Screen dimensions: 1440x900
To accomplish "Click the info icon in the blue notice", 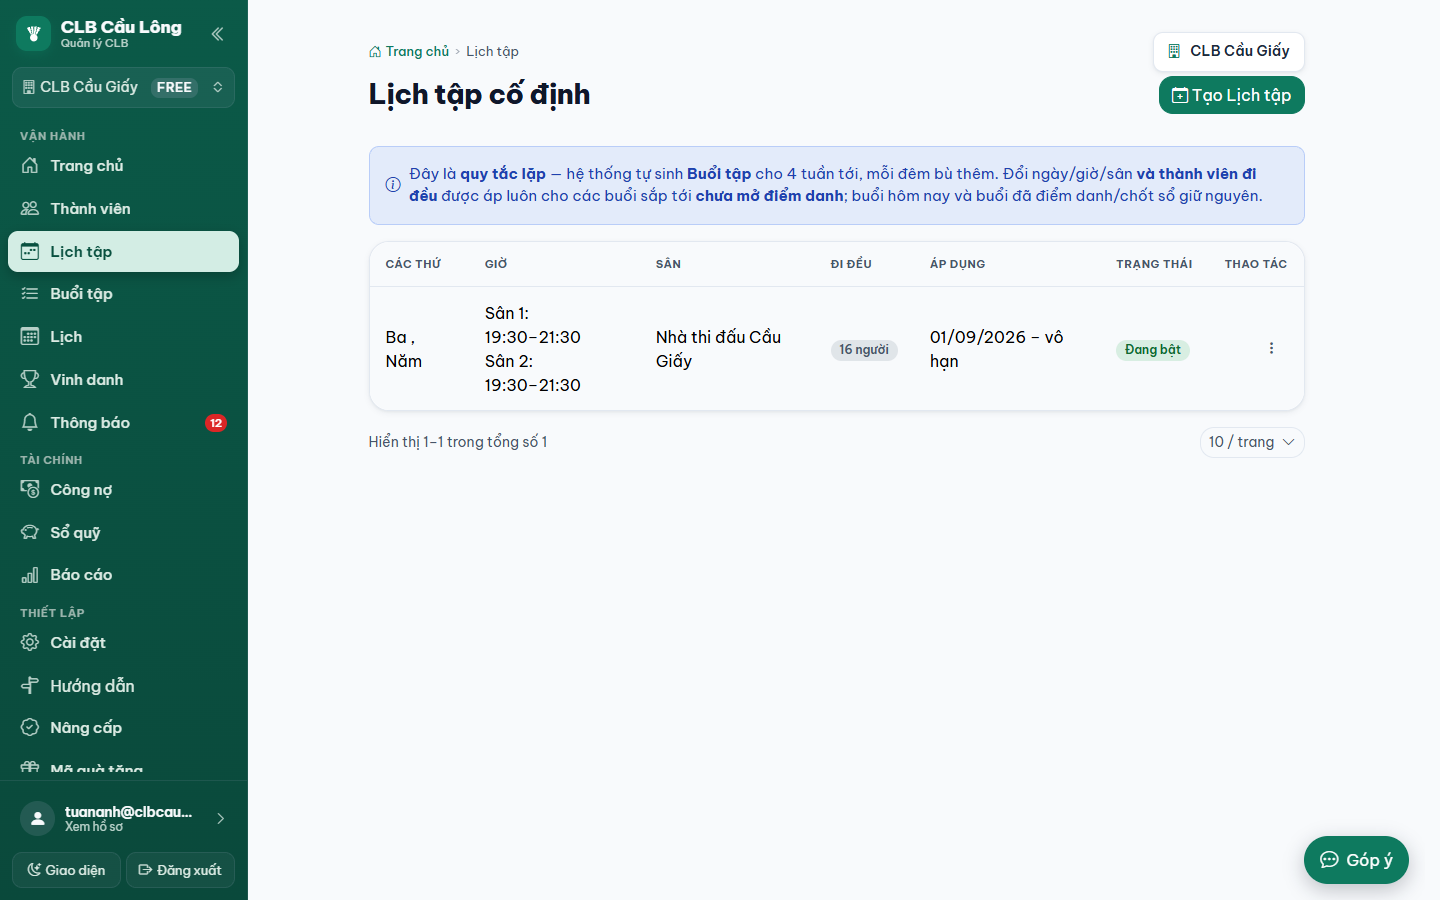I will (393, 185).
